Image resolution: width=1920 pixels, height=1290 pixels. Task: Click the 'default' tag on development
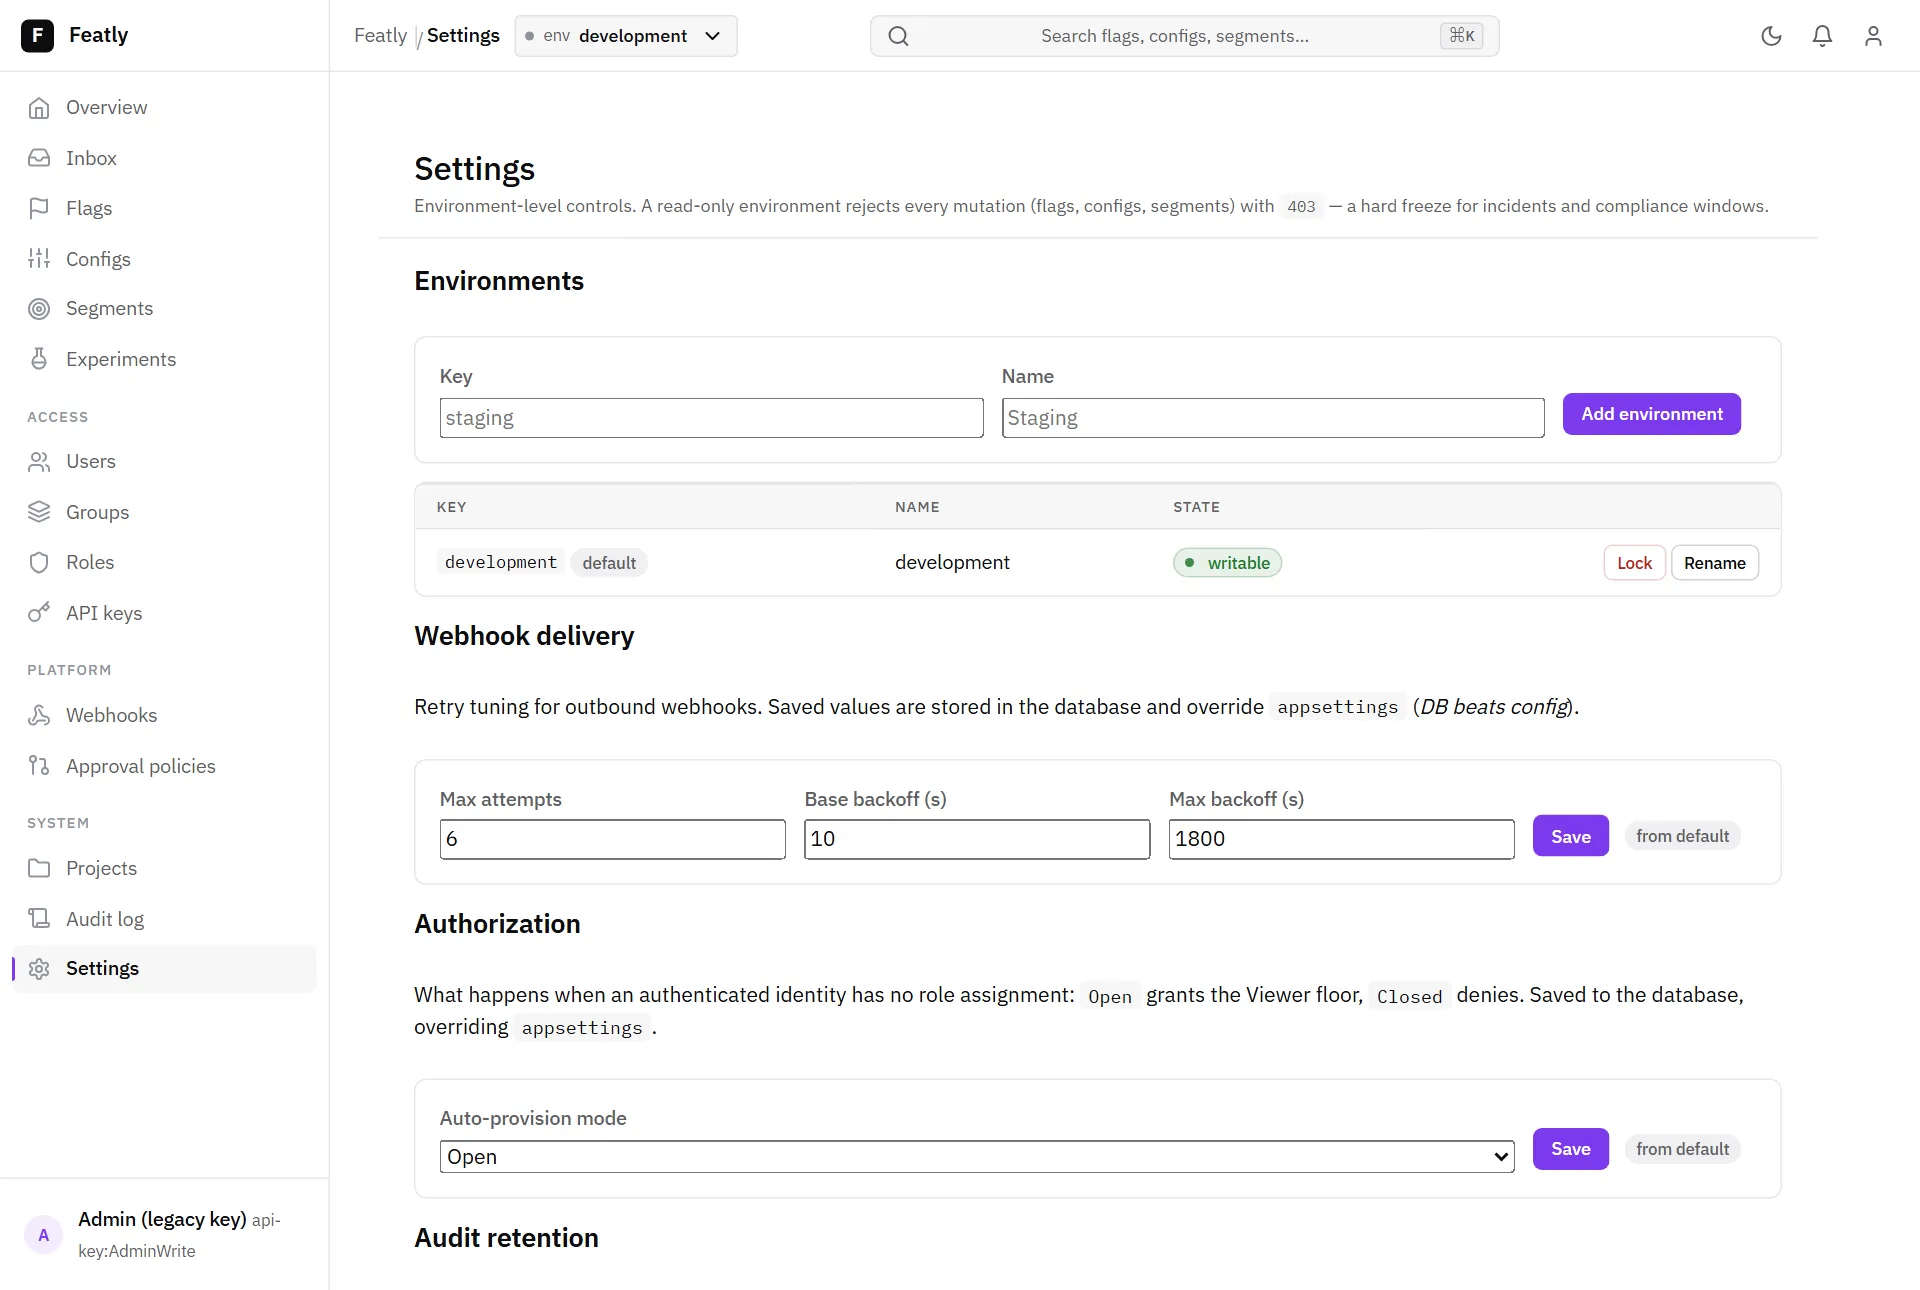click(x=609, y=563)
